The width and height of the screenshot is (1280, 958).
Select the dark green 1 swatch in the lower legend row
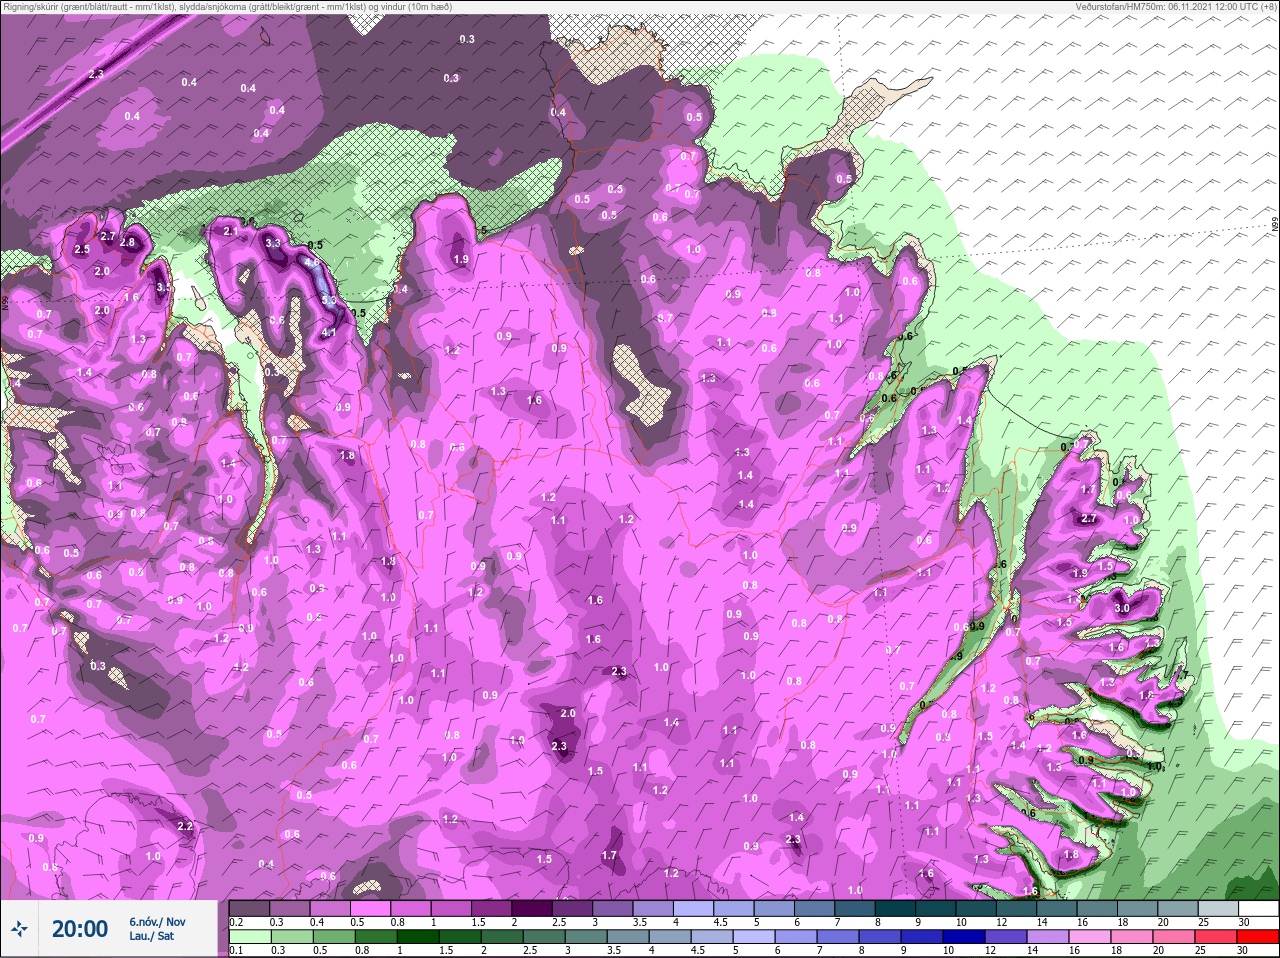pyautogui.click(x=416, y=936)
